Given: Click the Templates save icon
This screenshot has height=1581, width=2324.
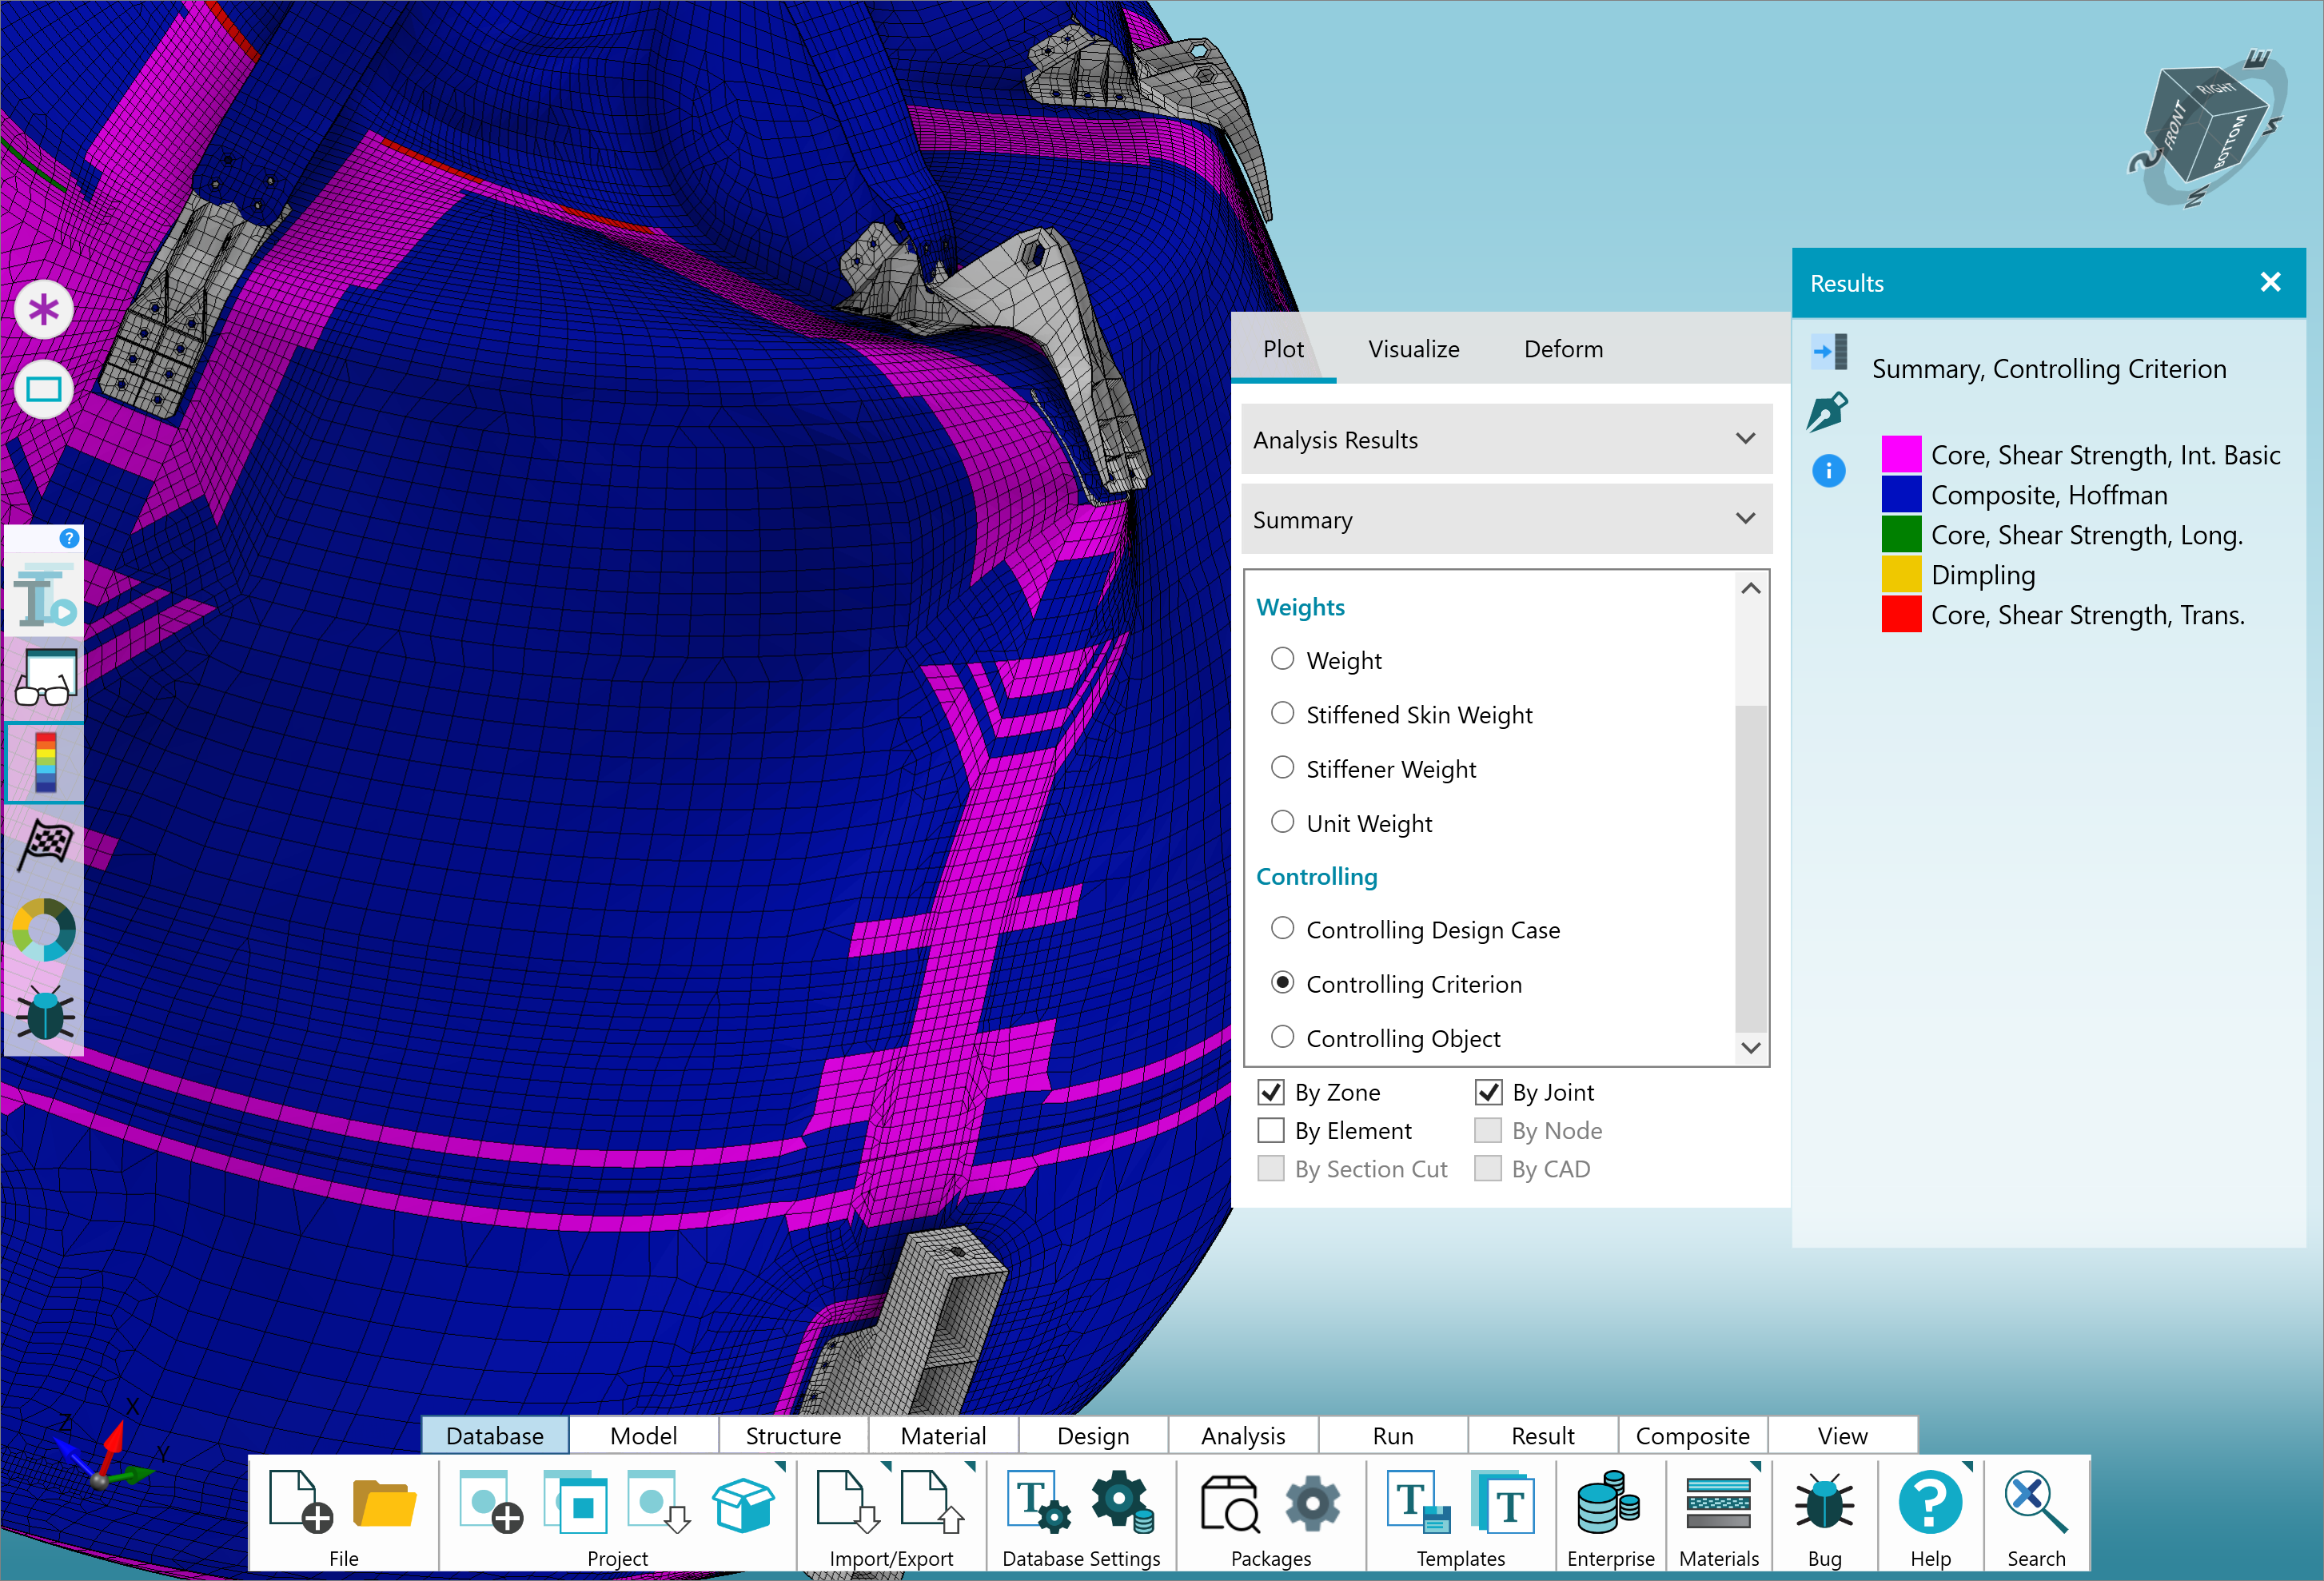Looking at the screenshot, I should tap(1418, 1501).
